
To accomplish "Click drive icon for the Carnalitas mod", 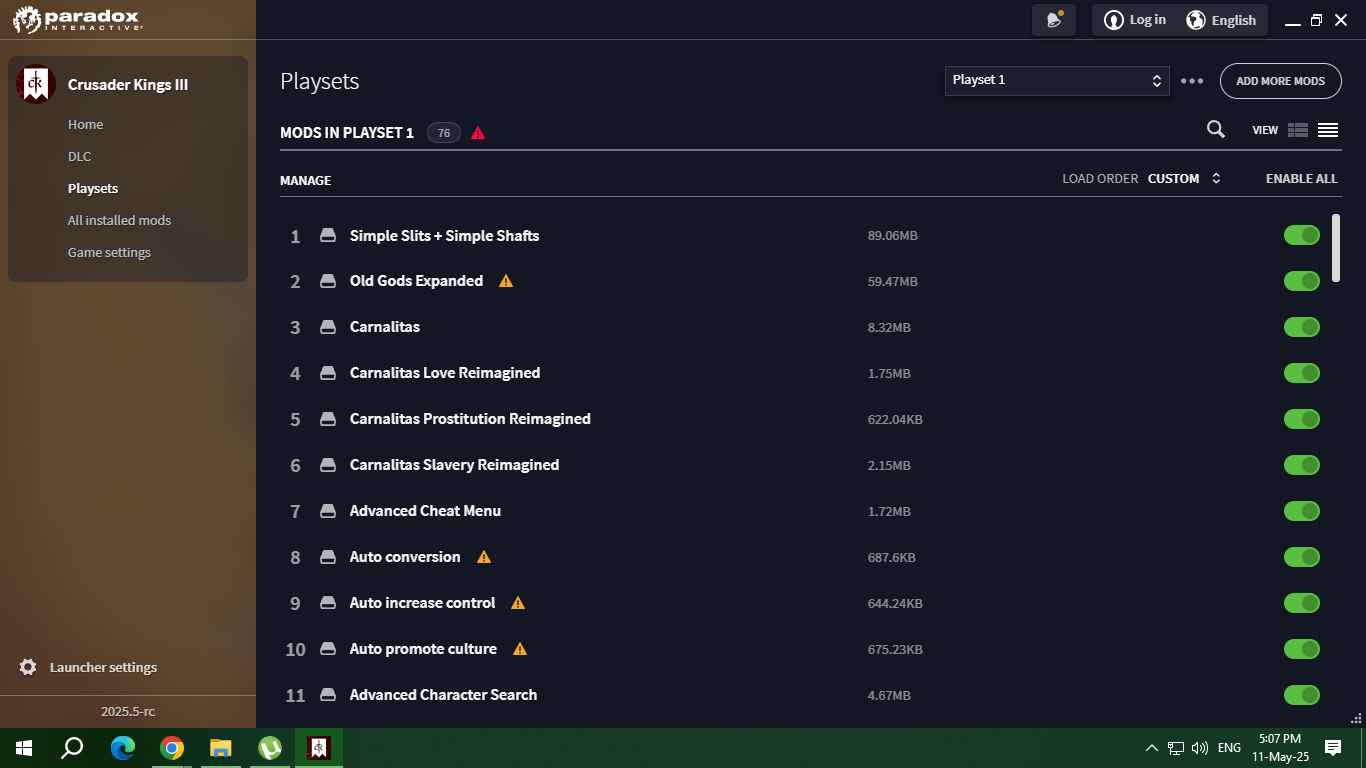I will (327, 328).
